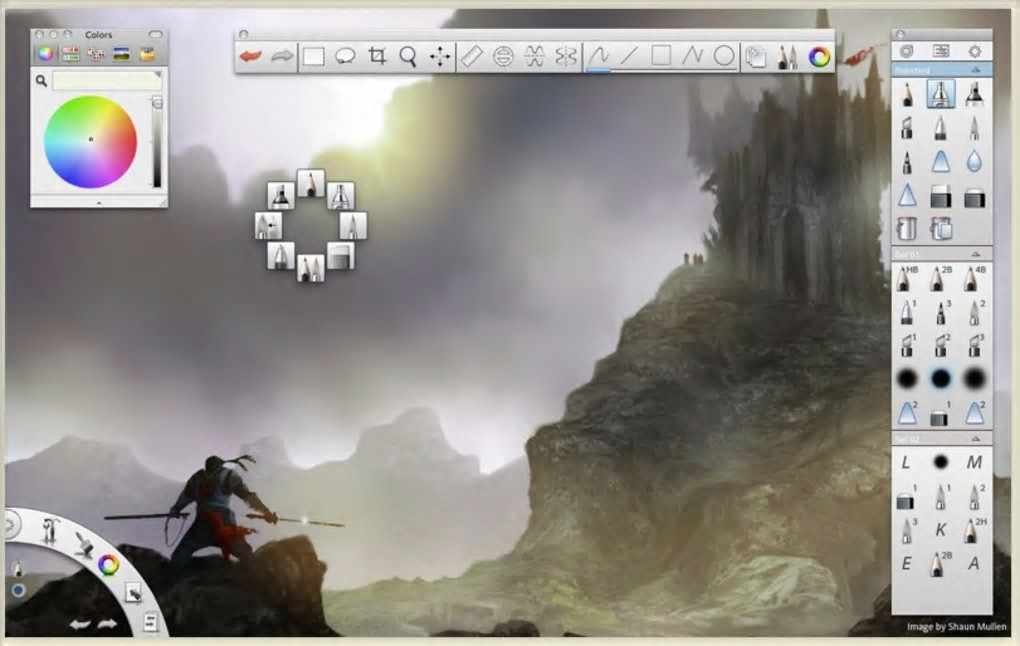Screen dimensions: 1020x646
Task: Choose the HB pencil brush
Action: tap(906, 278)
